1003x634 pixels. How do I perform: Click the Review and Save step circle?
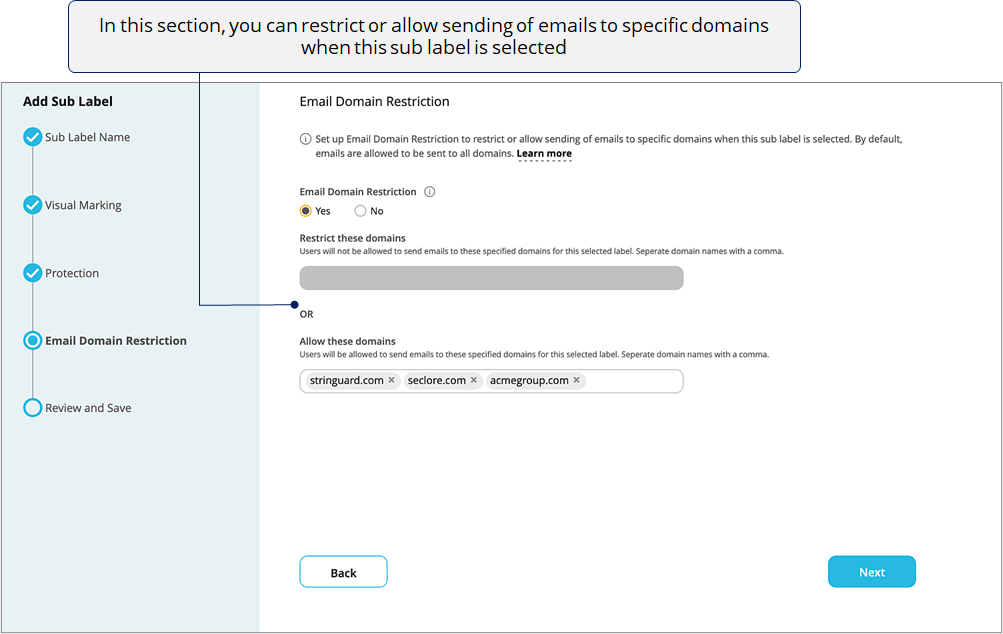33,408
